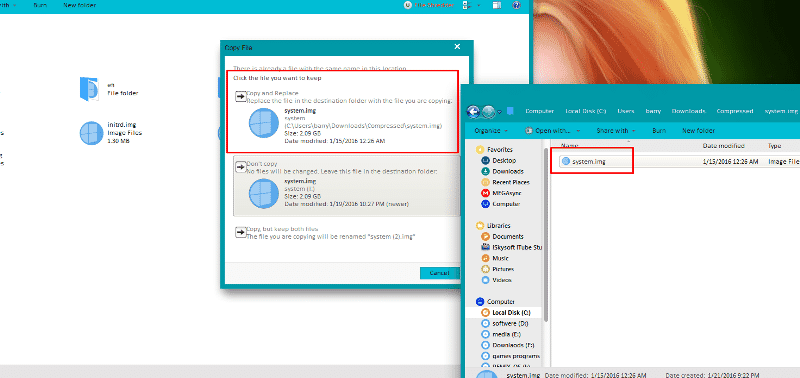Select the file folder icon in left window
This screenshot has width=800, height=378.
(x=89, y=89)
